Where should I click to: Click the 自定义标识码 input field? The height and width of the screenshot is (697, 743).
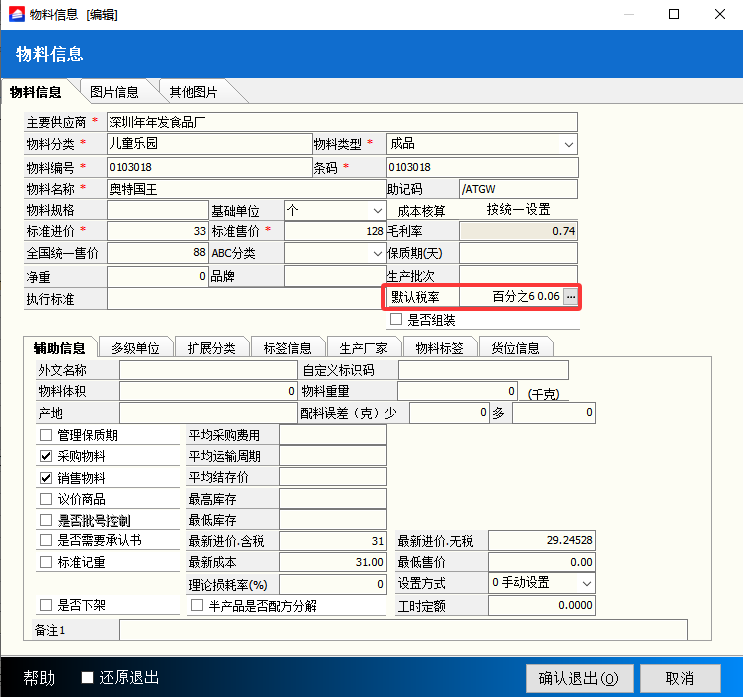(483, 370)
